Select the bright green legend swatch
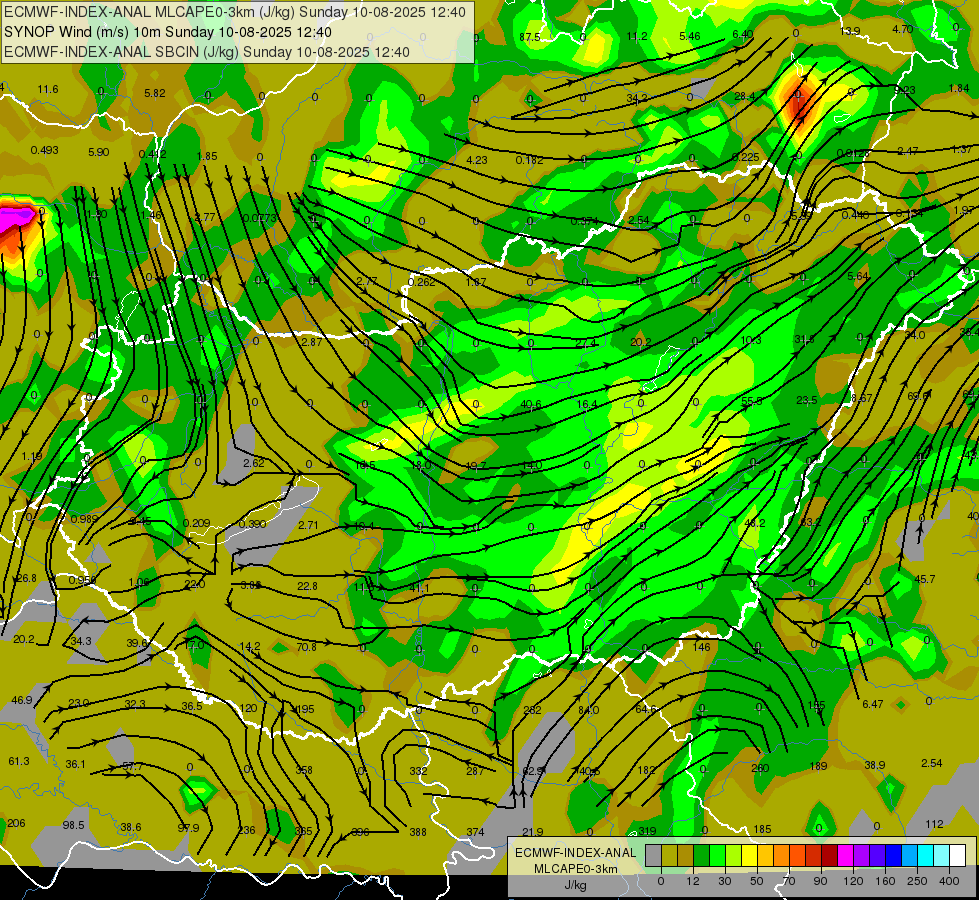Image resolution: width=979 pixels, height=900 pixels. pyautogui.click(x=718, y=855)
